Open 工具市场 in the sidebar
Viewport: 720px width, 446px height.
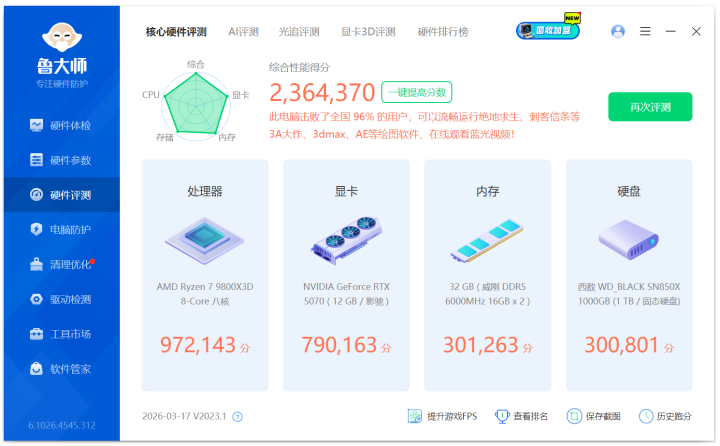click(62, 334)
